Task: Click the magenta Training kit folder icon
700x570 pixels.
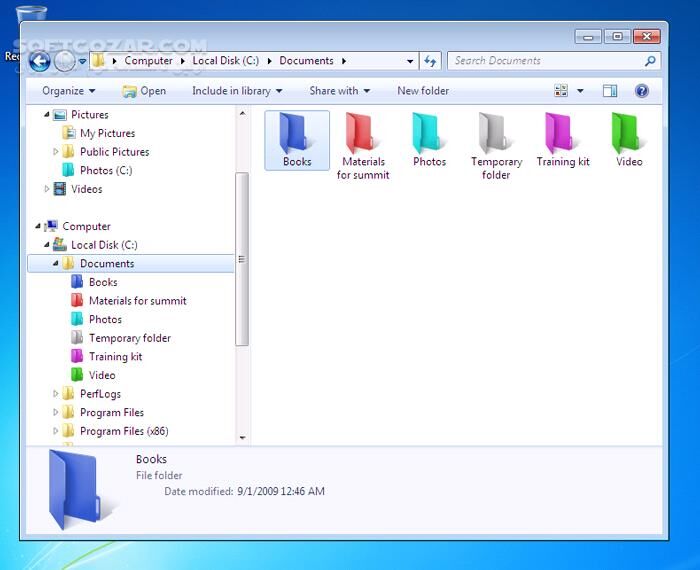Action: (562, 134)
